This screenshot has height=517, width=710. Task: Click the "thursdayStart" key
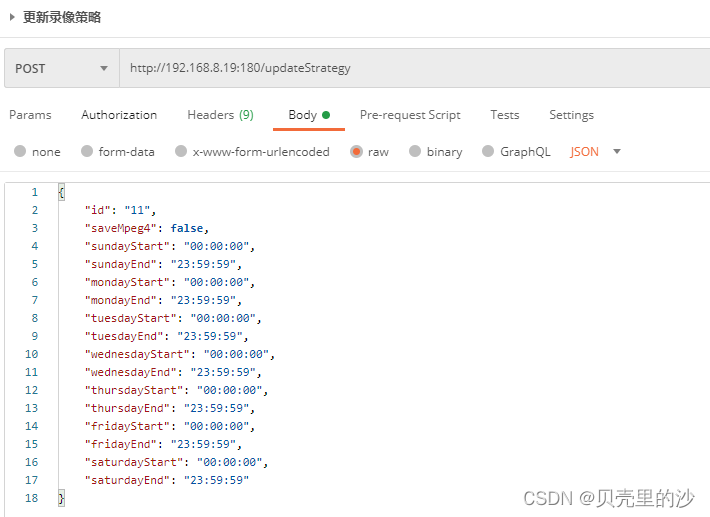(134, 390)
